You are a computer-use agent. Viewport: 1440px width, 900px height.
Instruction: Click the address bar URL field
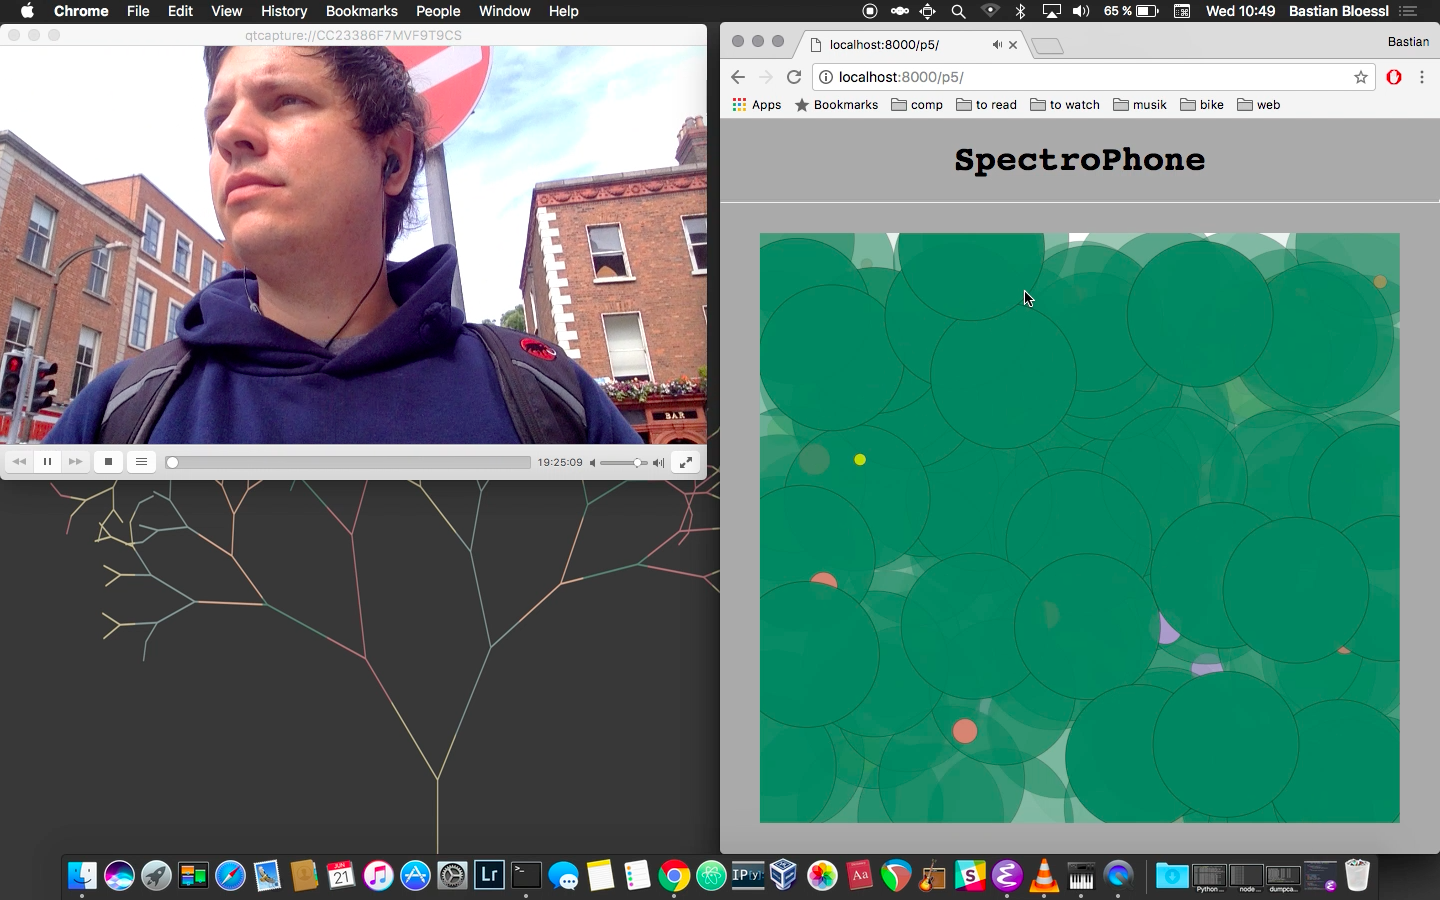point(1080,77)
